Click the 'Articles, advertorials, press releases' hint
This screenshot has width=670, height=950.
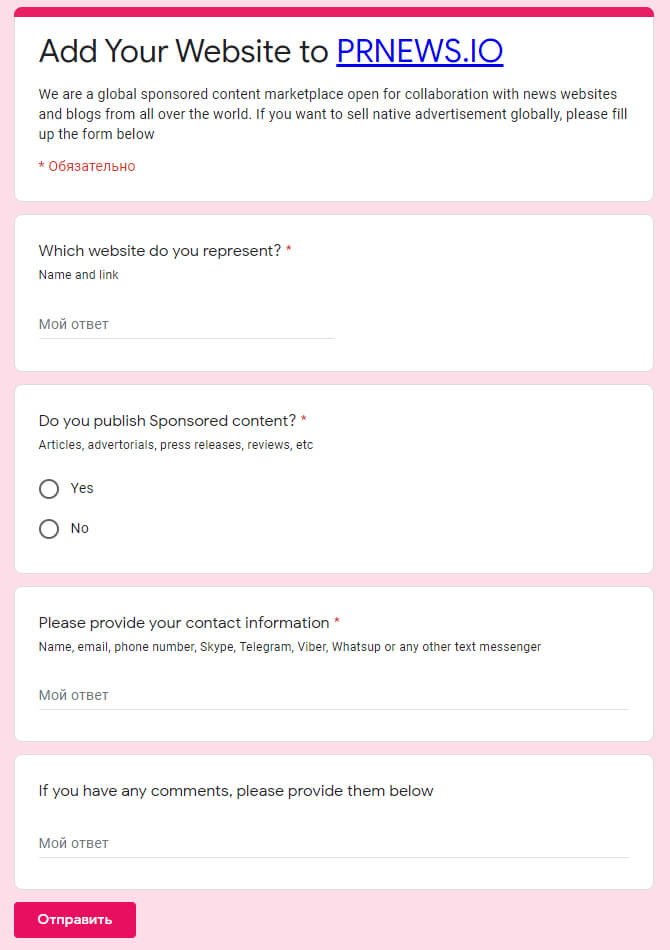coord(175,445)
